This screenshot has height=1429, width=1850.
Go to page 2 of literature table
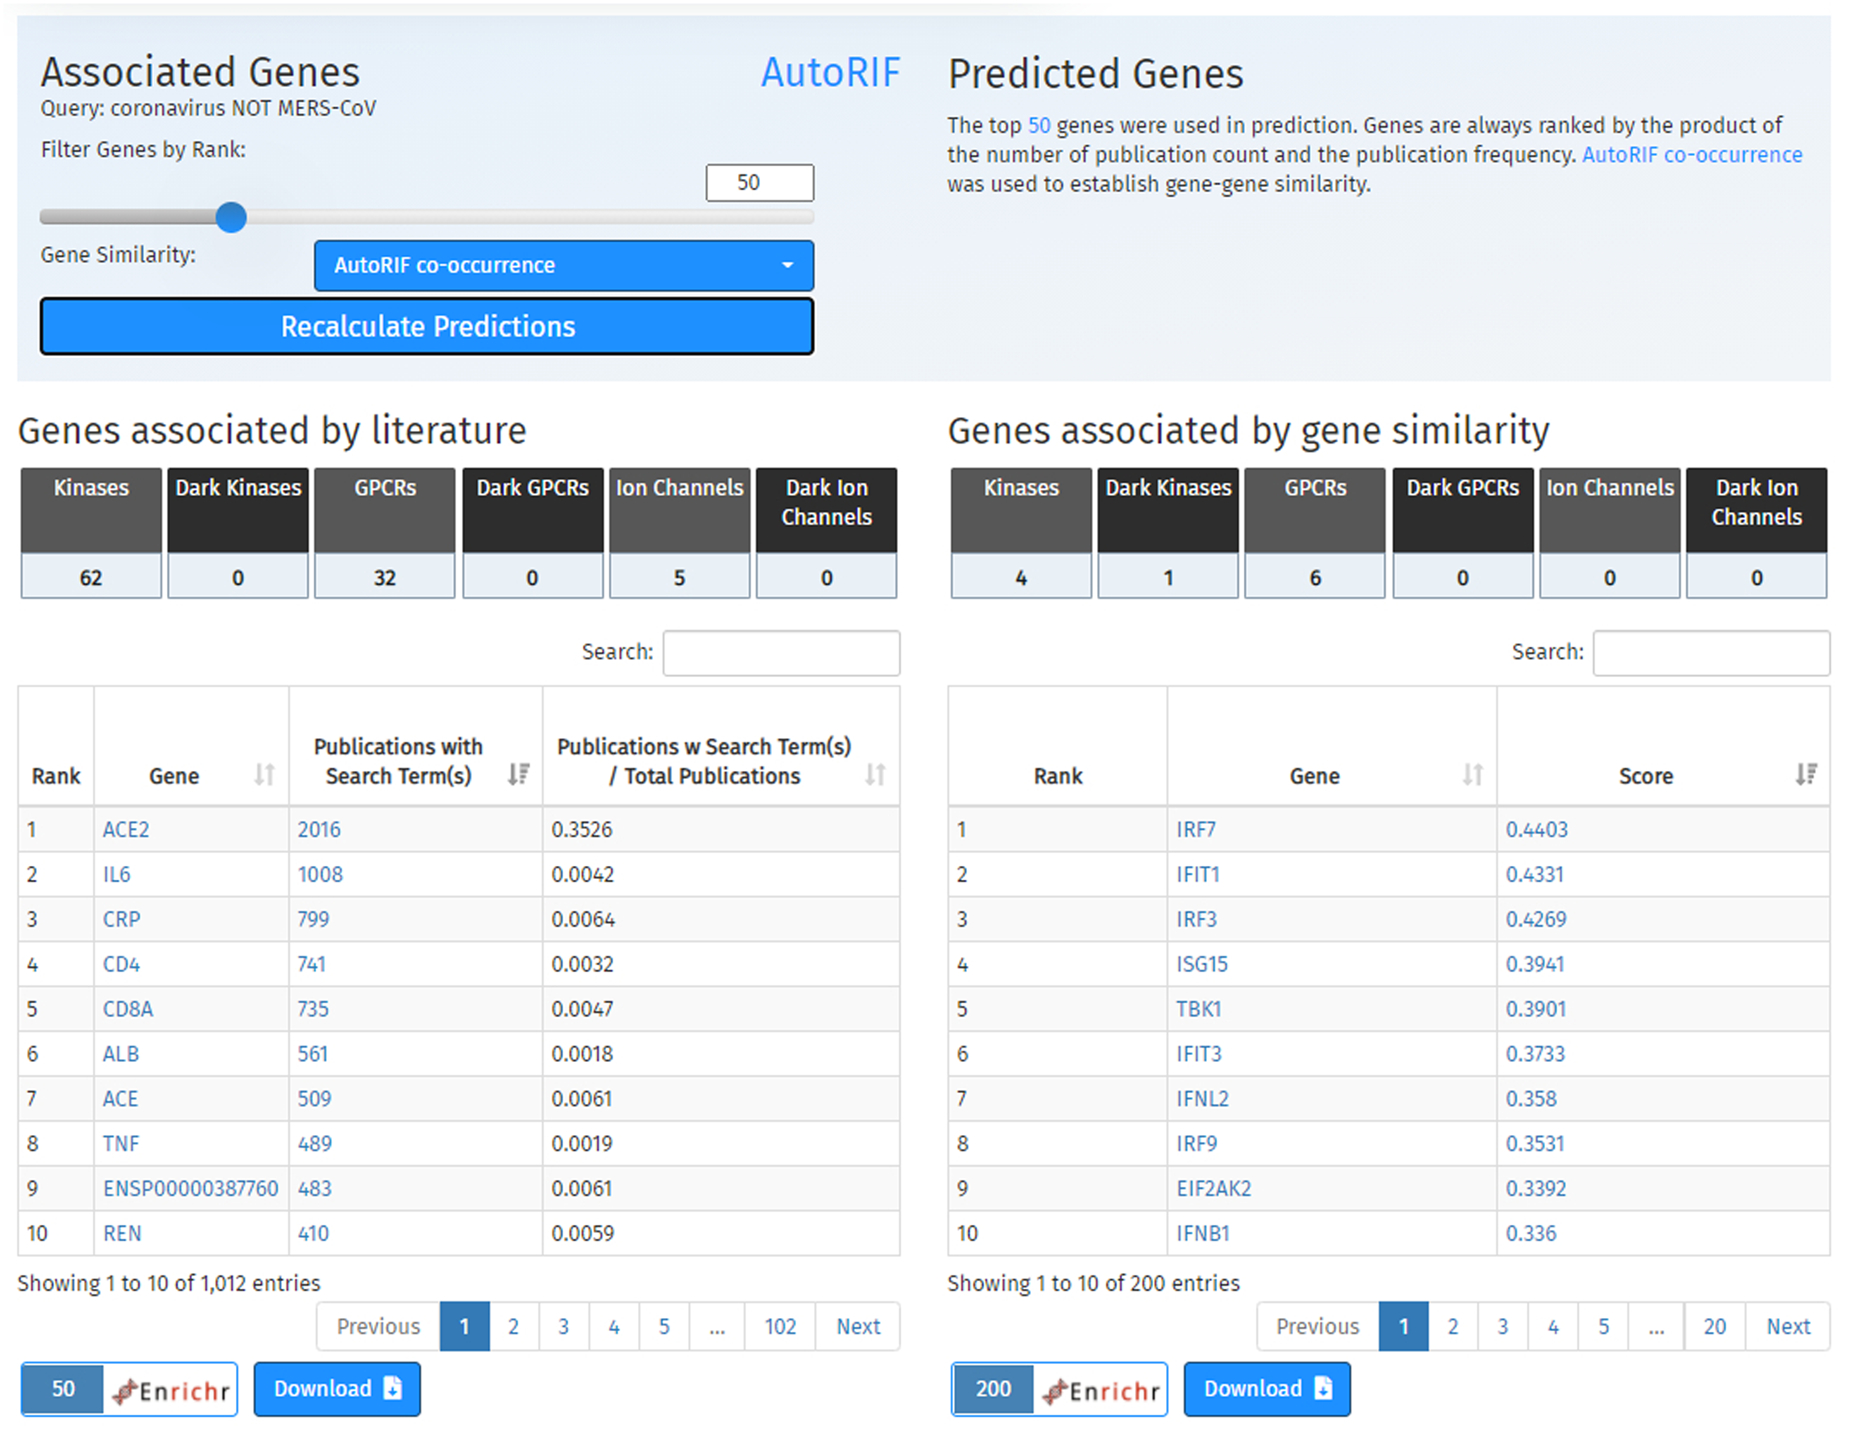513,1327
